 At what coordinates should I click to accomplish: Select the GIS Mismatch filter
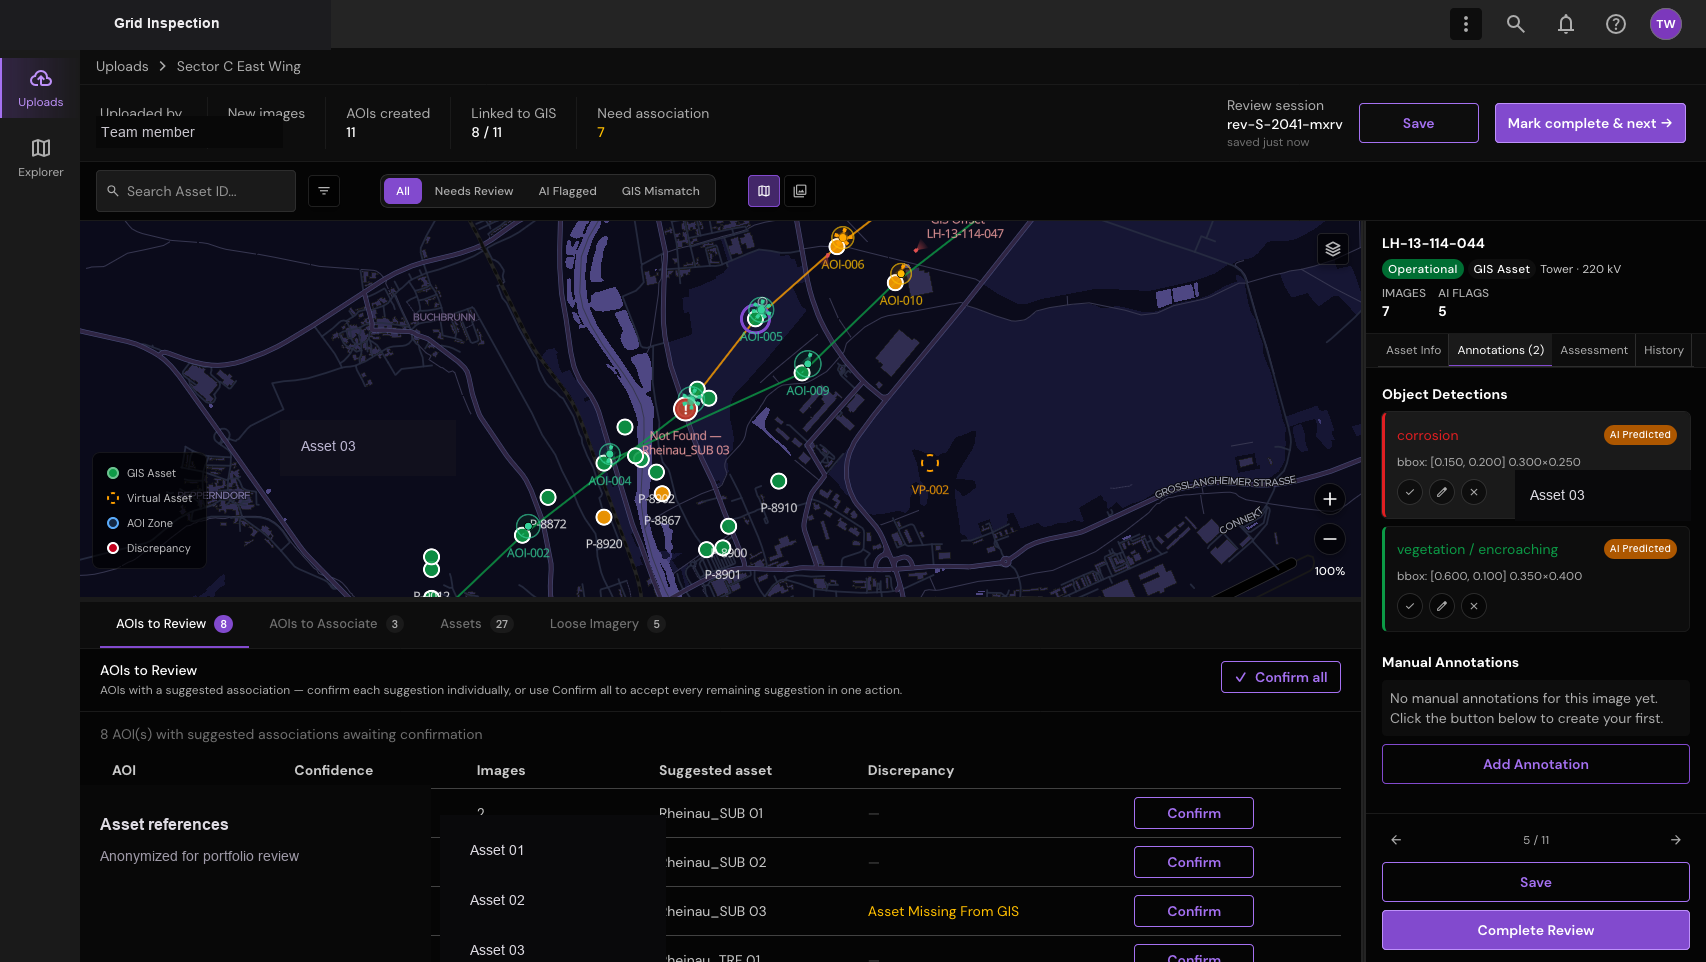click(x=661, y=191)
